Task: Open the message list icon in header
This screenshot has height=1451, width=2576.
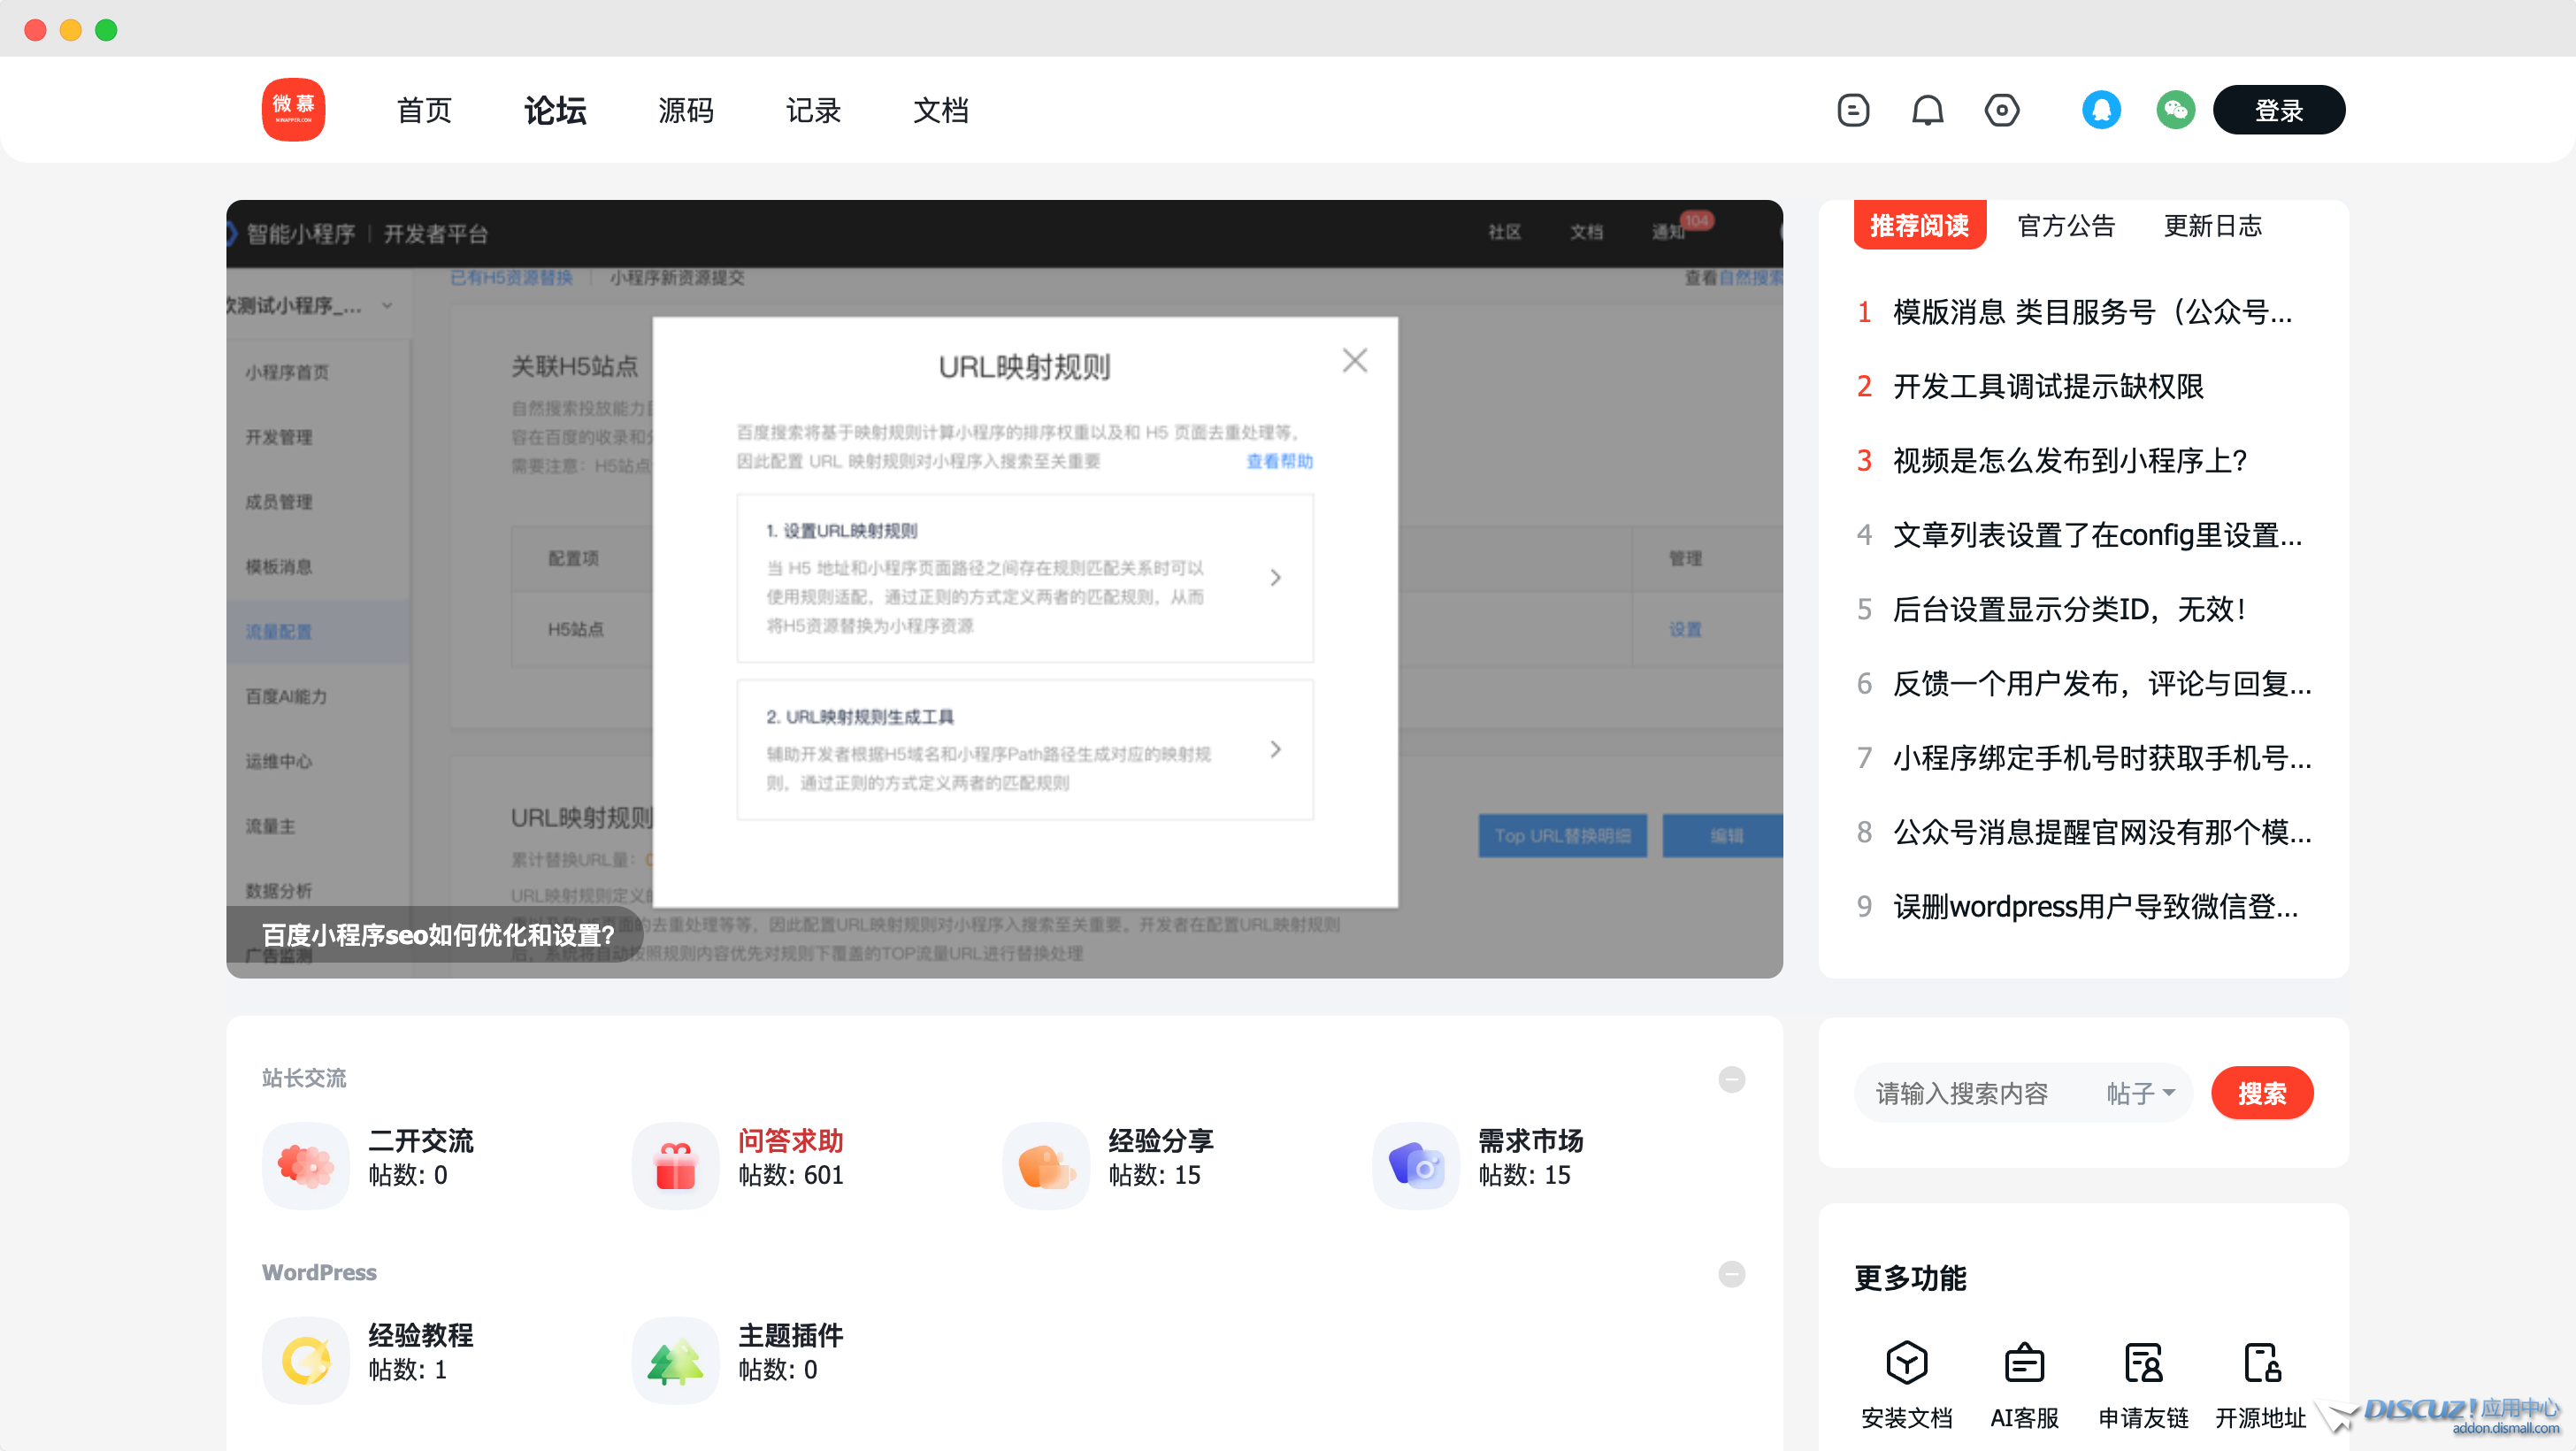Action: coord(1853,110)
